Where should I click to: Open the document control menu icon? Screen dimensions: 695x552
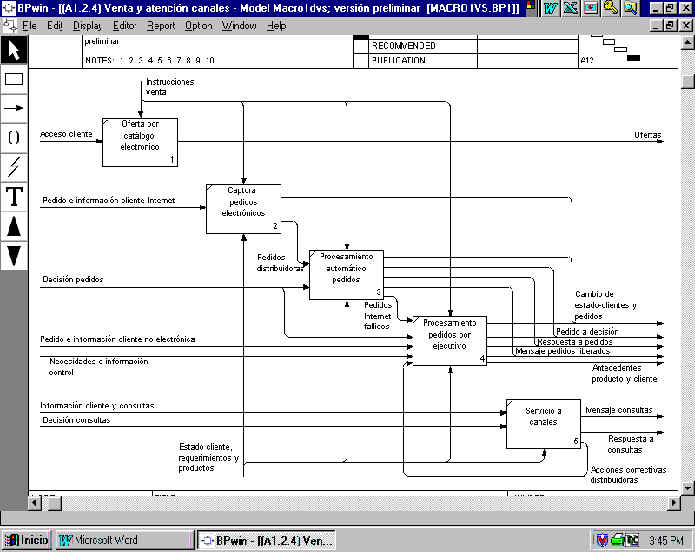pos(9,25)
